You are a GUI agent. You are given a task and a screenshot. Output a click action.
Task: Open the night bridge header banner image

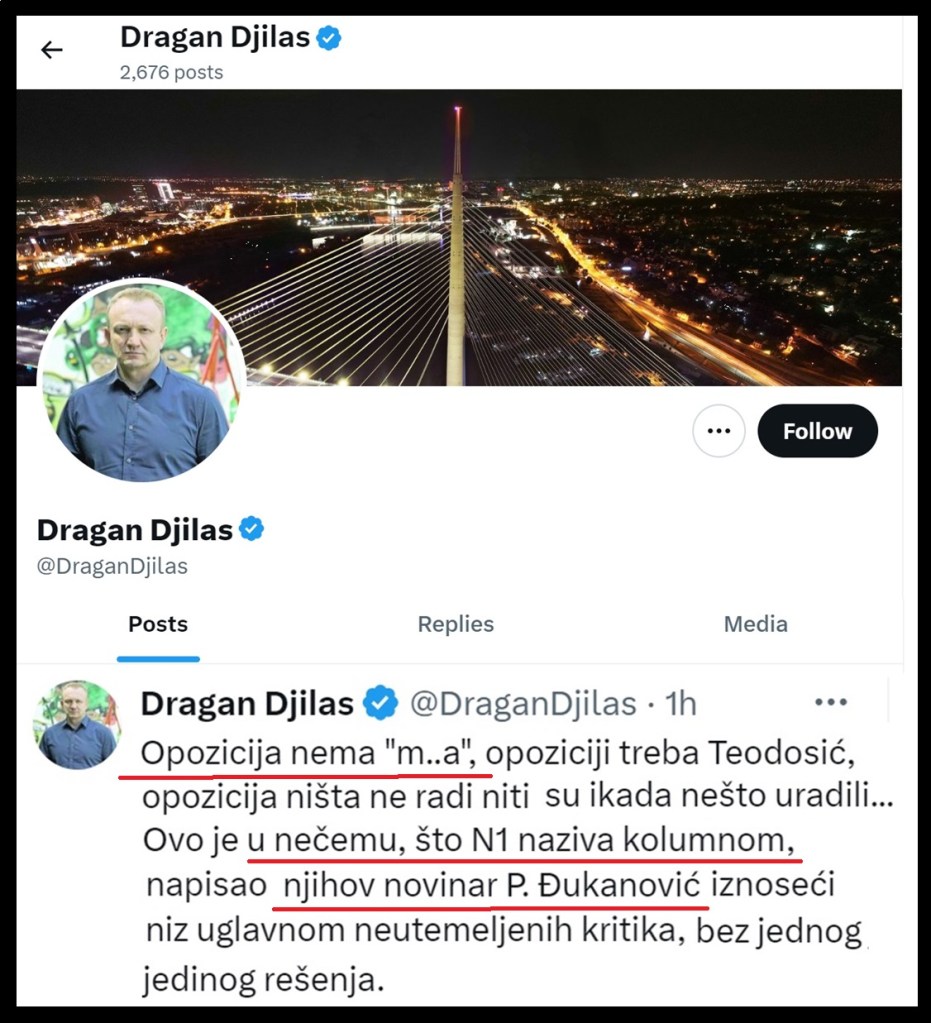(x=459, y=237)
